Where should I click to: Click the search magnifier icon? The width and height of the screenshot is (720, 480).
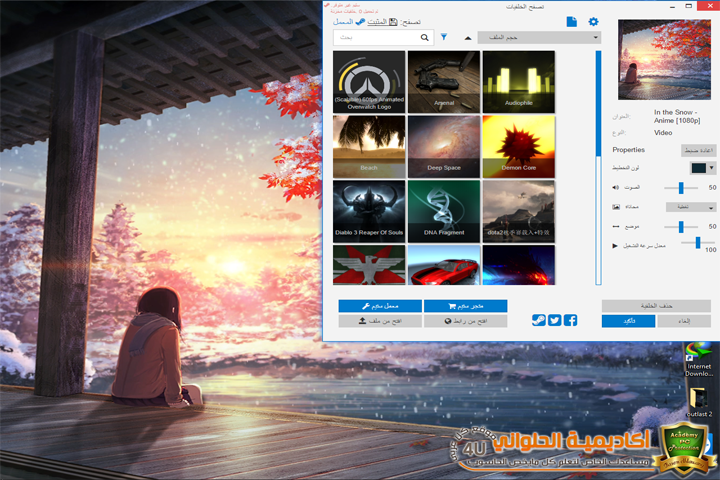(424, 37)
